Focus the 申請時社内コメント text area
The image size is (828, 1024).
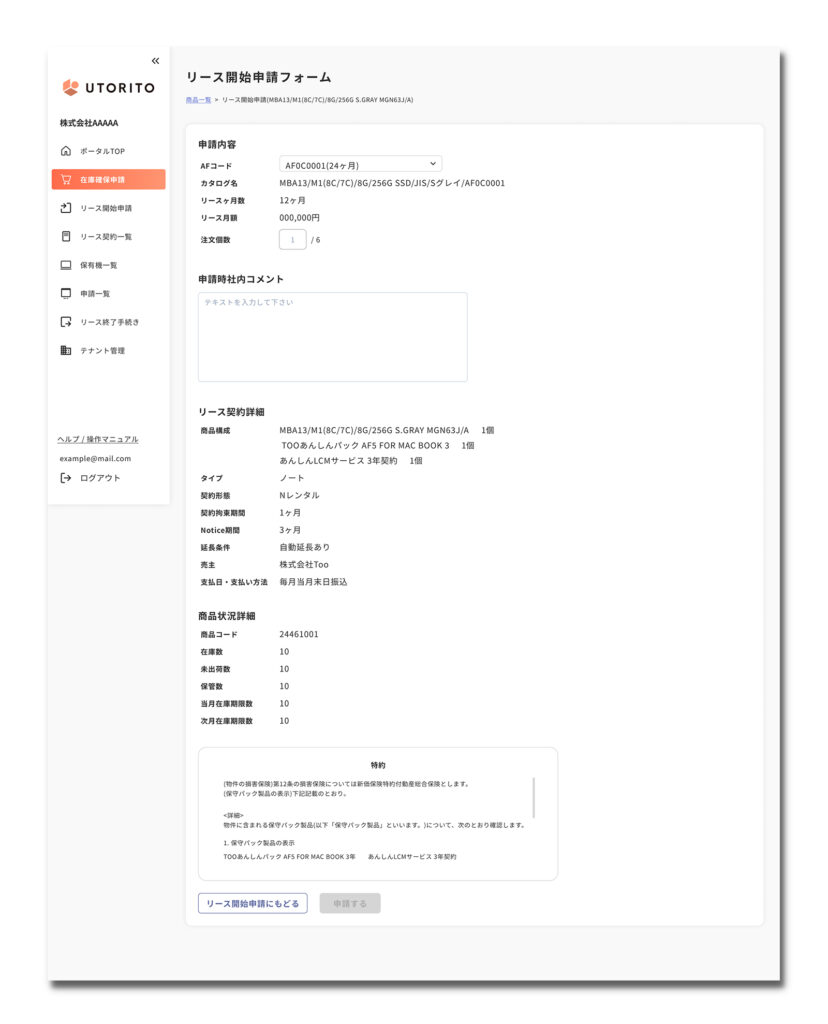tap(332, 337)
